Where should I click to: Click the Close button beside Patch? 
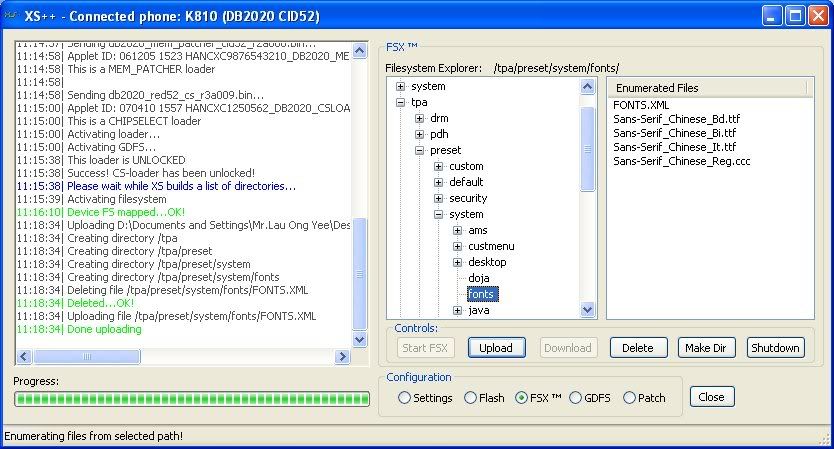[711, 397]
